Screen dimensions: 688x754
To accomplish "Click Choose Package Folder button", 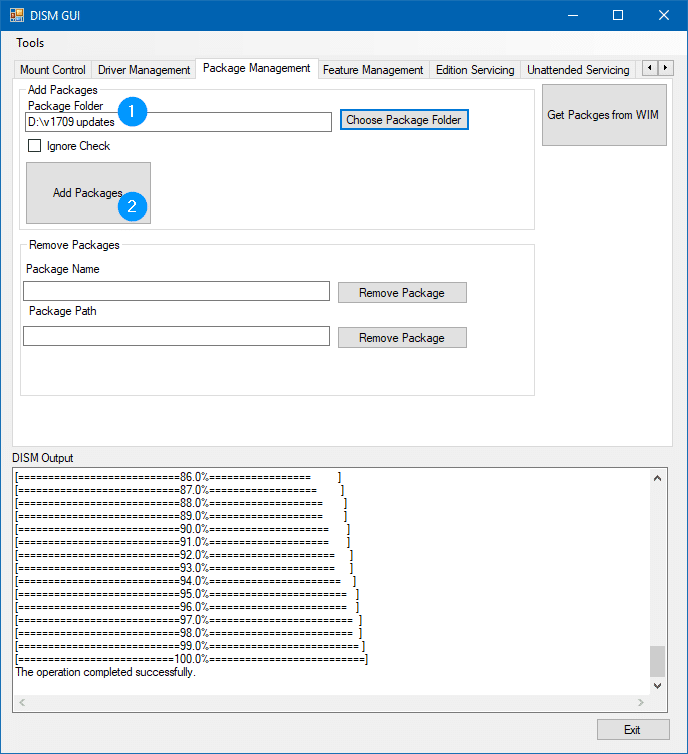I will click(404, 120).
